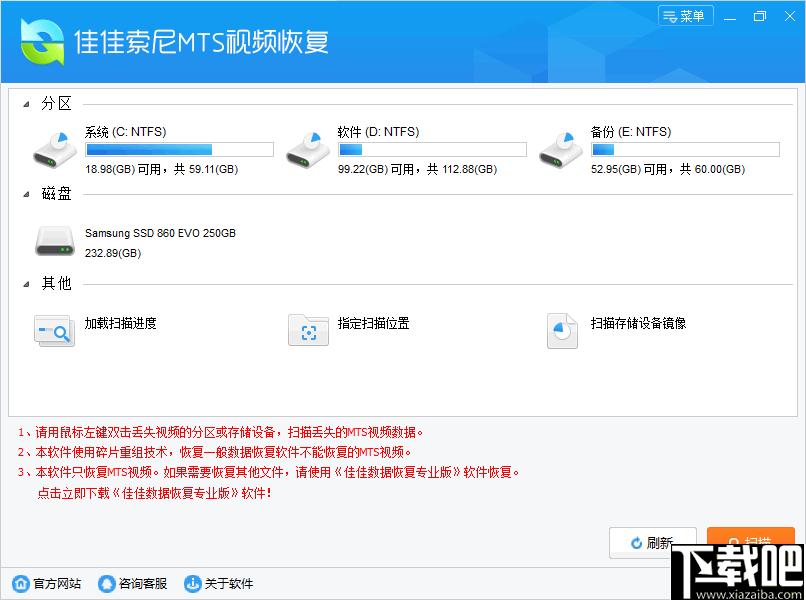Viewport: 806px width, 600px height.
Task: Click the C: system partition drive icon
Action: coord(55,149)
